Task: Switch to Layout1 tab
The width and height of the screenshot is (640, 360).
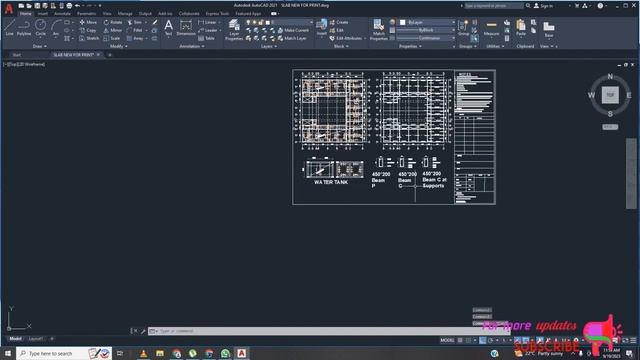Action: [36, 339]
